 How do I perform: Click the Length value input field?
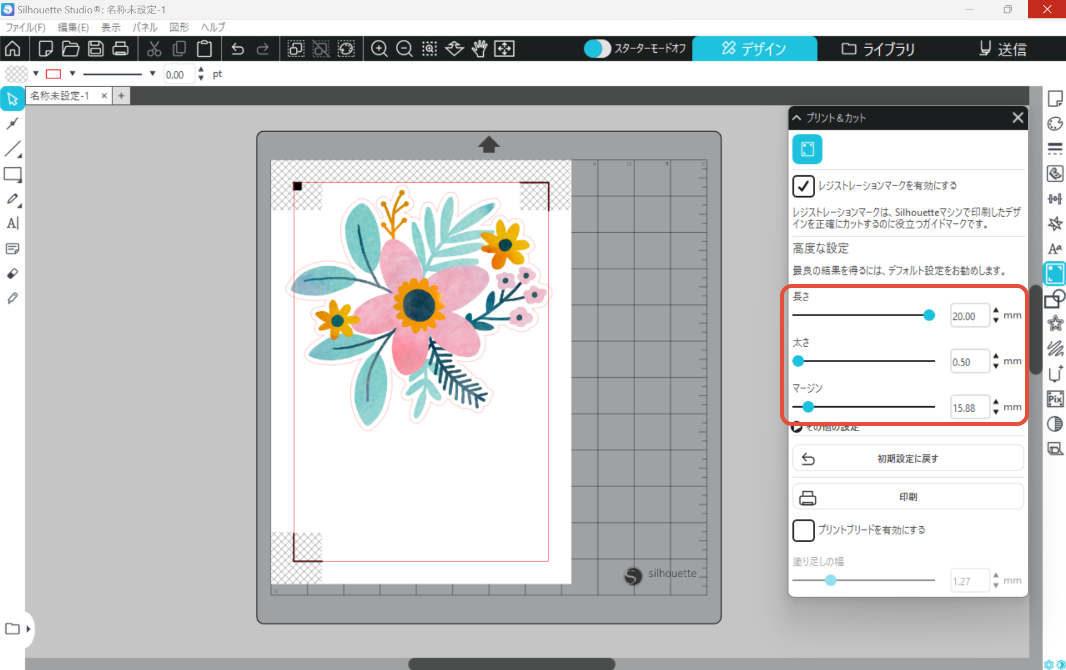[x=969, y=316]
